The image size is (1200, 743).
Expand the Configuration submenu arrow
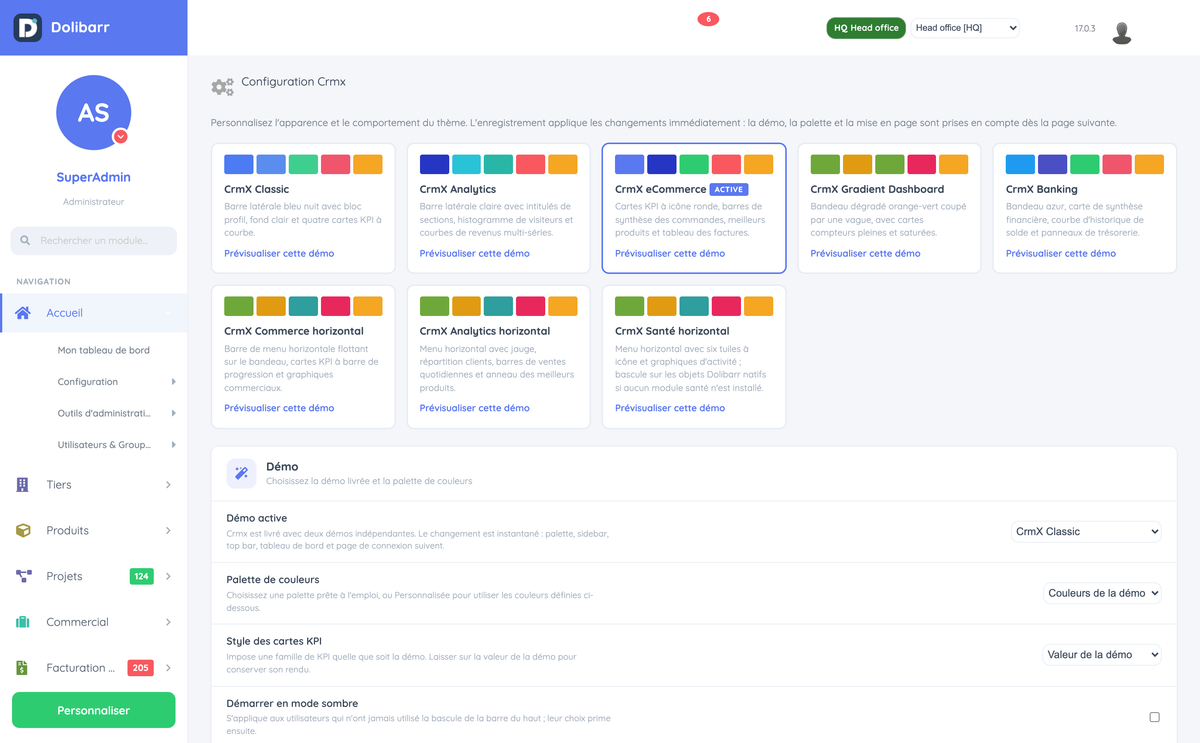(173, 382)
